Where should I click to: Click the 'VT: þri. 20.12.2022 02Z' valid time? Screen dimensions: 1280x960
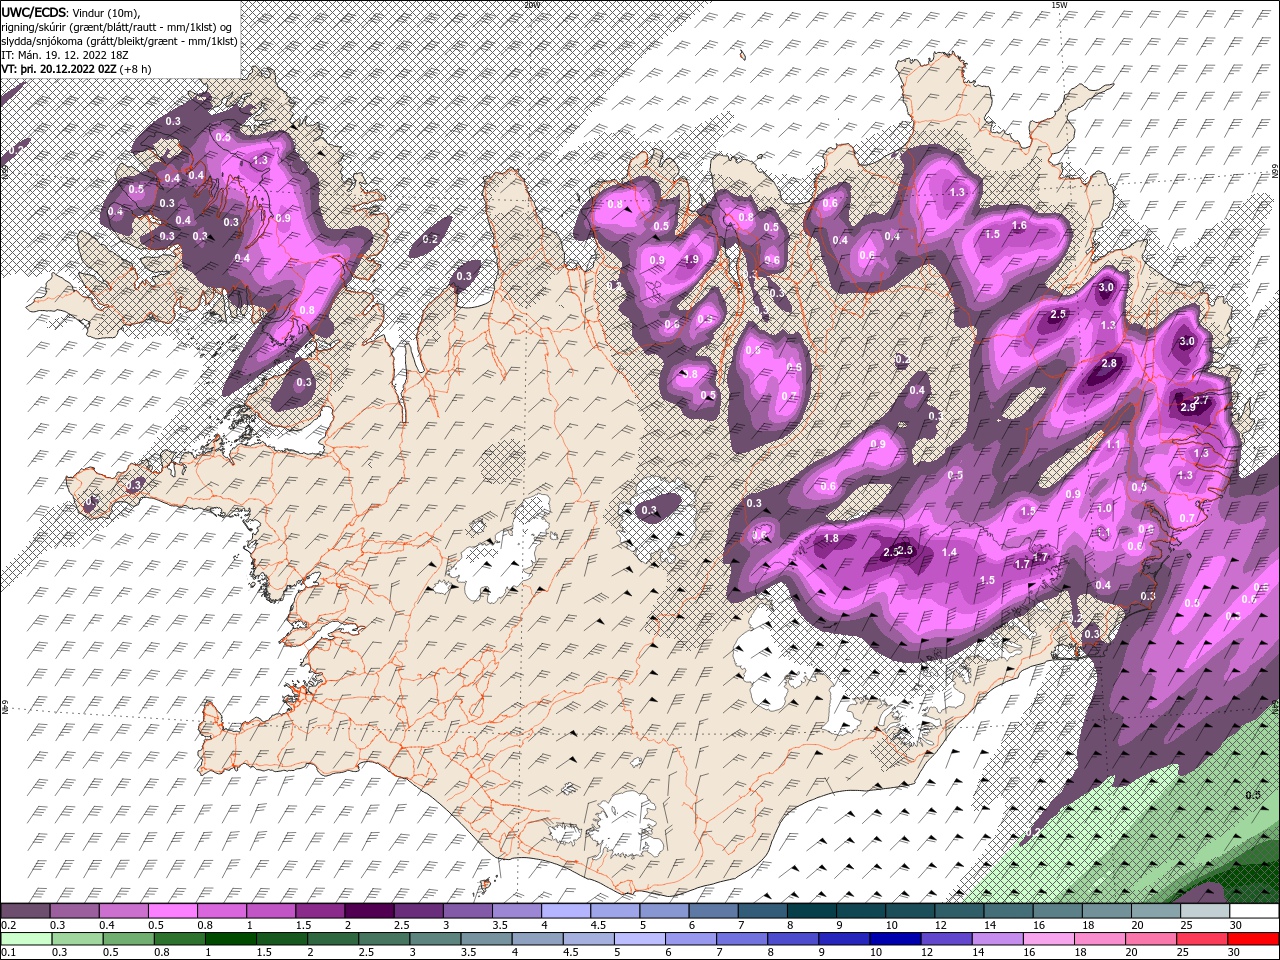pos(58,69)
